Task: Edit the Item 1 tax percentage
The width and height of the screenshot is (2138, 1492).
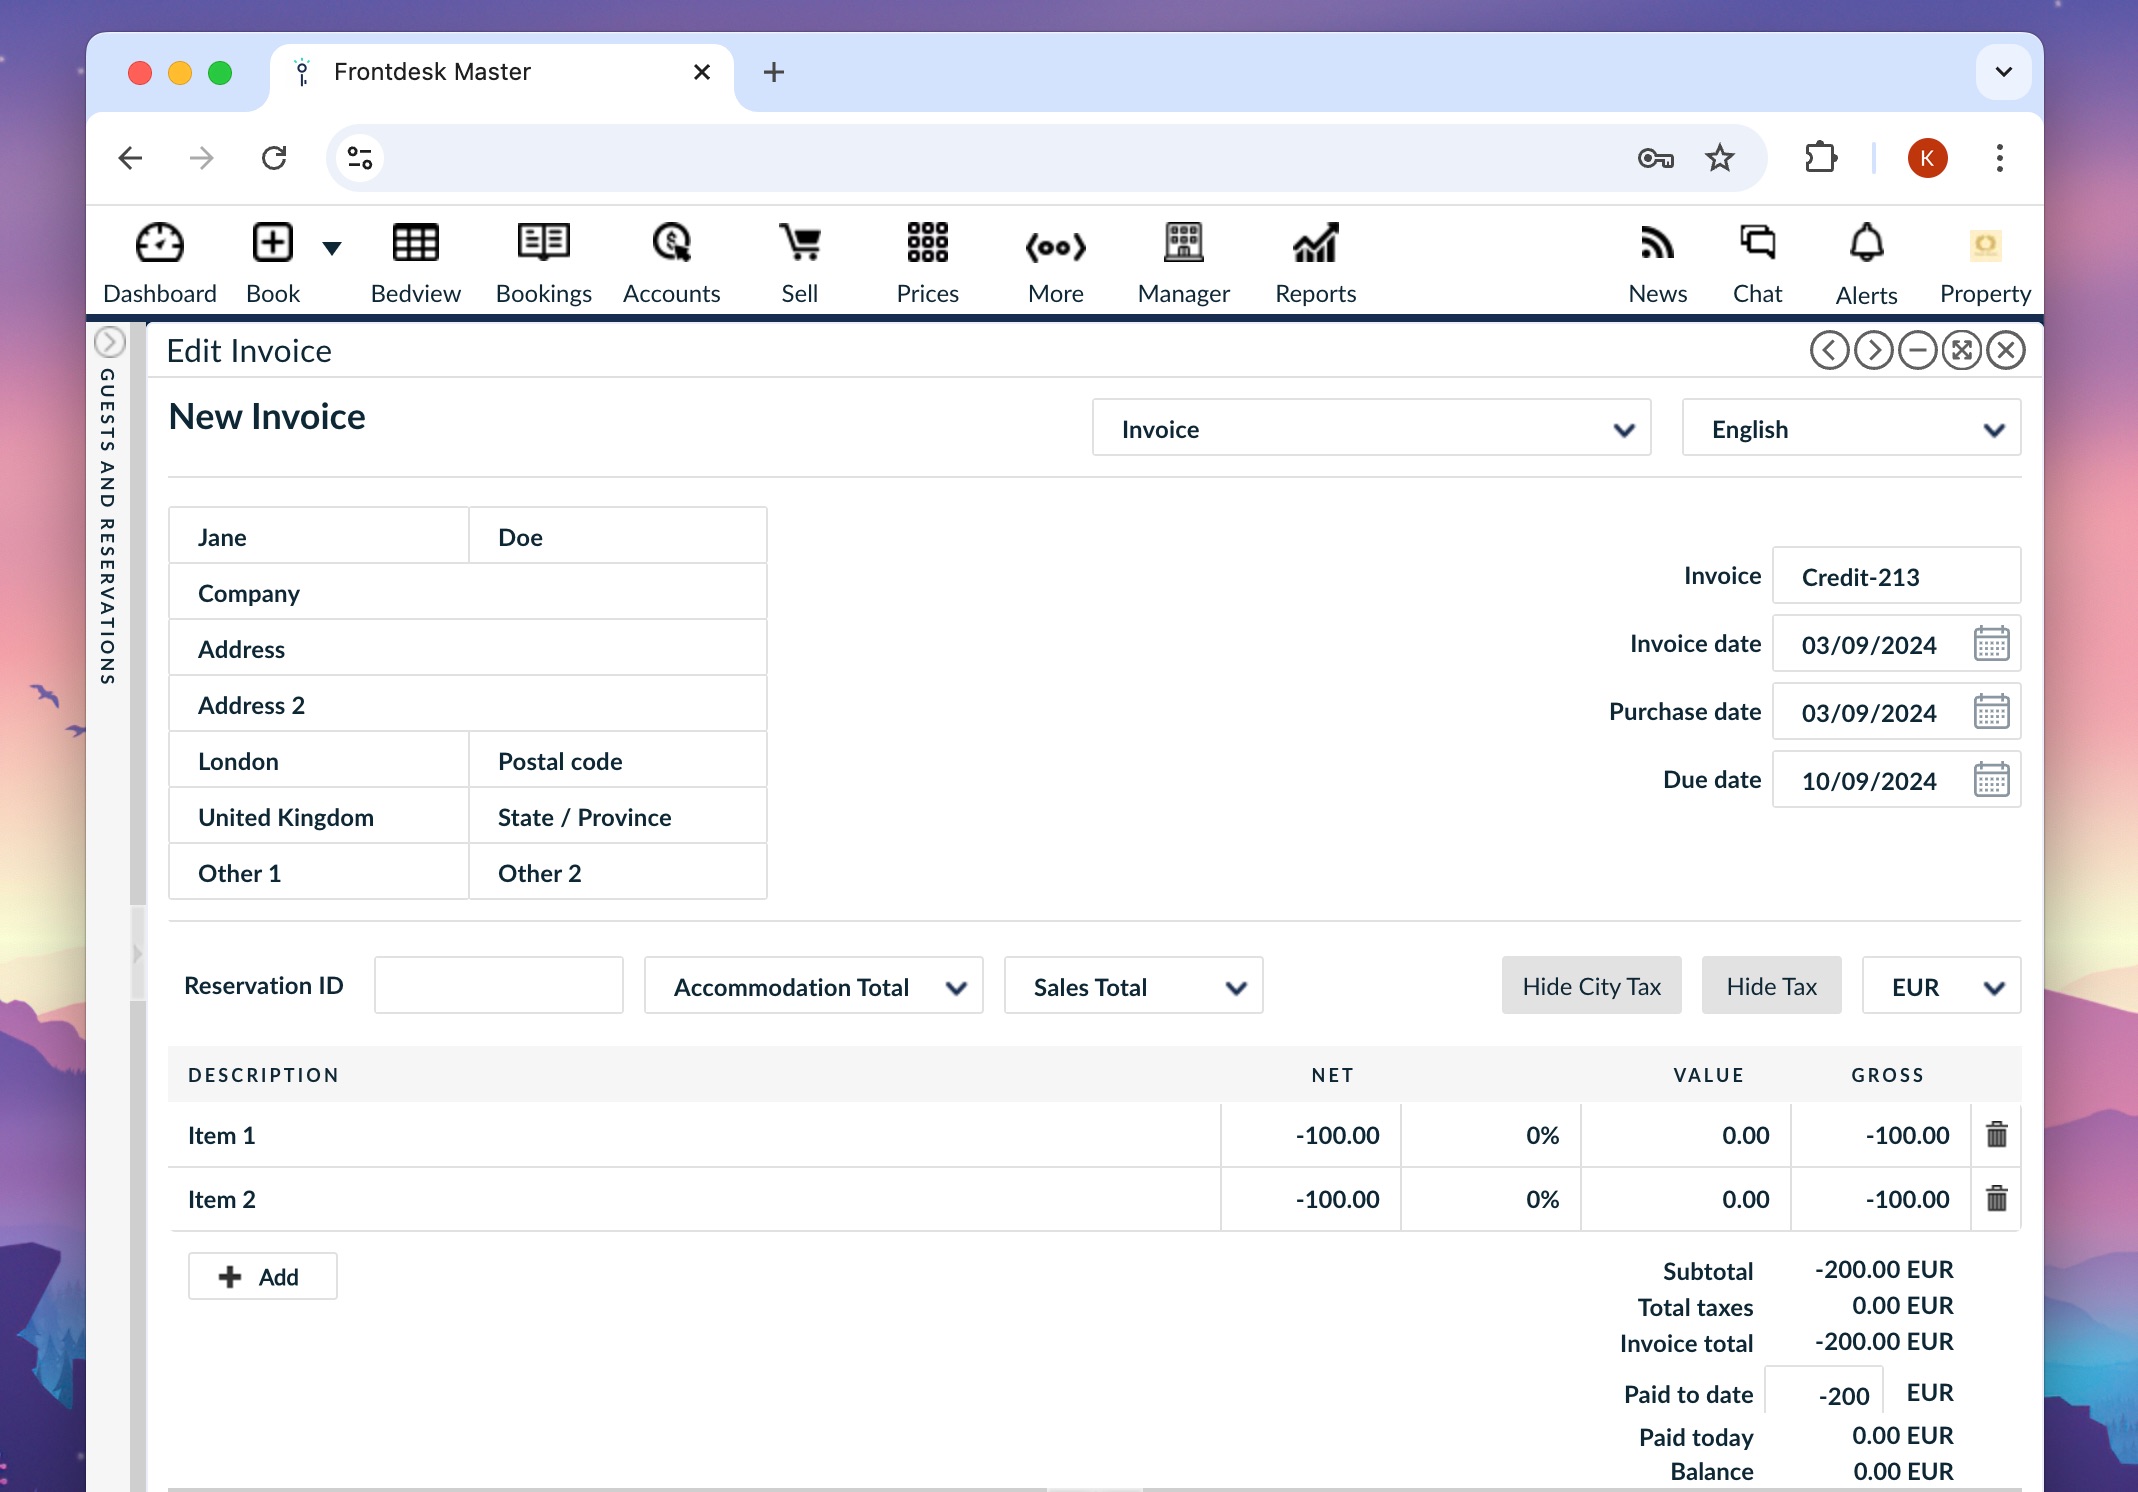Action: coord(1491,1135)
